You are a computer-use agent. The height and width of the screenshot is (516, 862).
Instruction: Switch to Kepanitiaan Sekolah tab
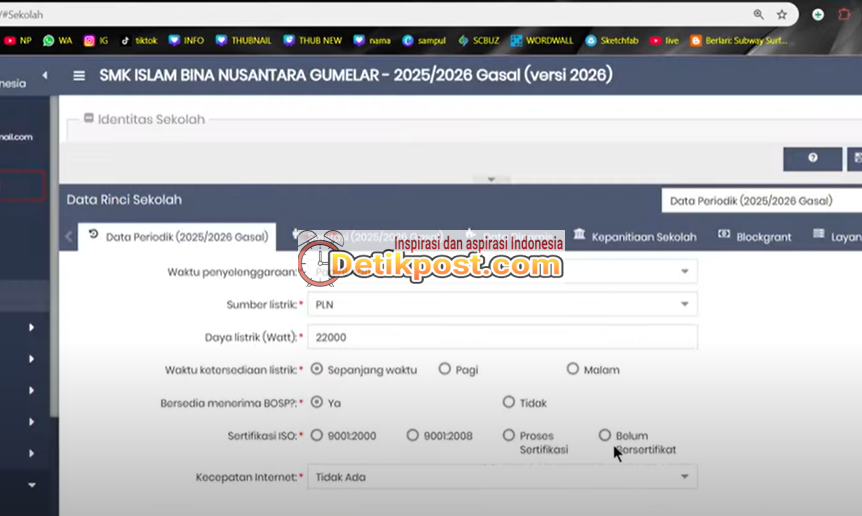pyautogui.click(x=635, y=237)
